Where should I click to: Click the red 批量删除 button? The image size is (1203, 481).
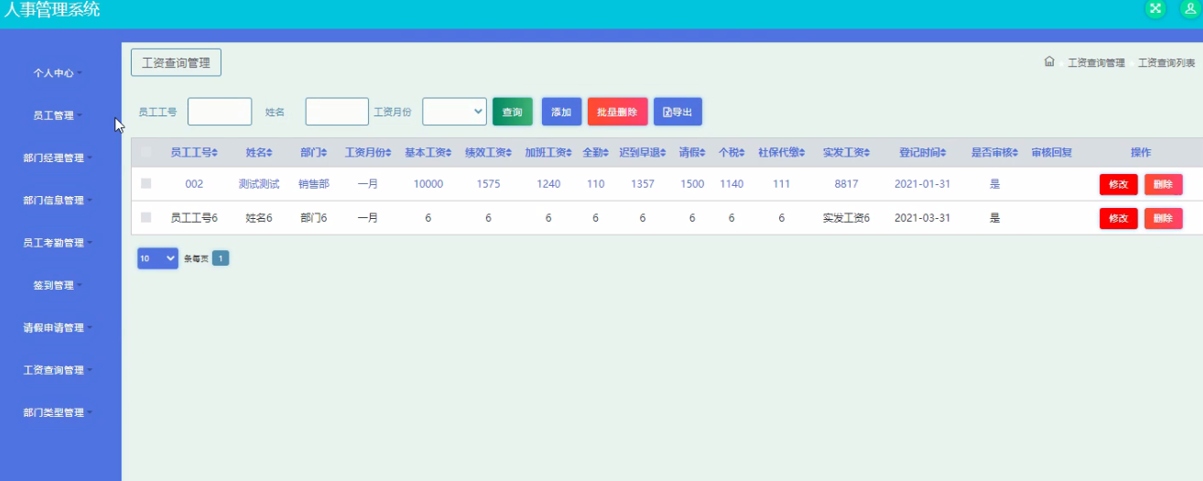(x=617, y=112)
